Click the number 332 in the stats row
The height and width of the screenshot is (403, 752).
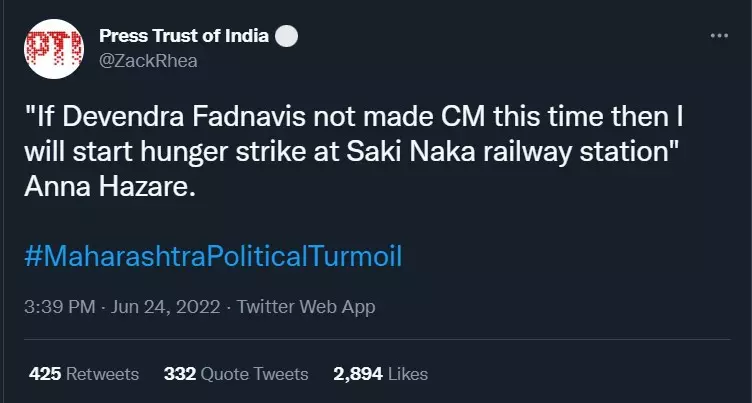point(180,374)
